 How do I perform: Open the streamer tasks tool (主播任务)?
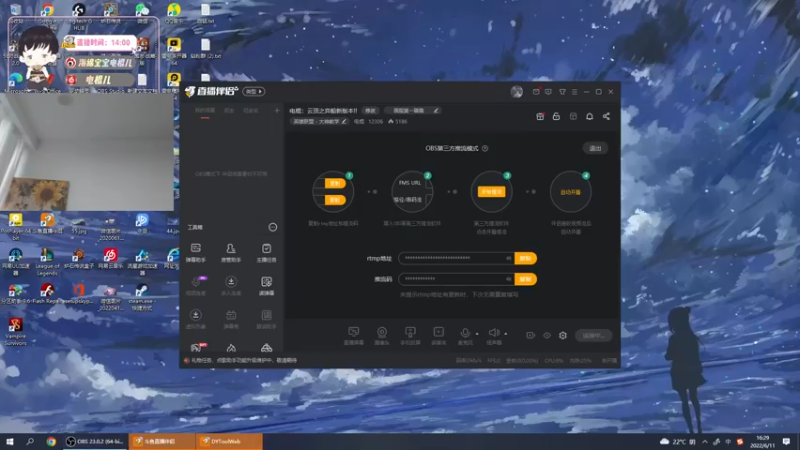pyautogui.click(x=266, y=253)
